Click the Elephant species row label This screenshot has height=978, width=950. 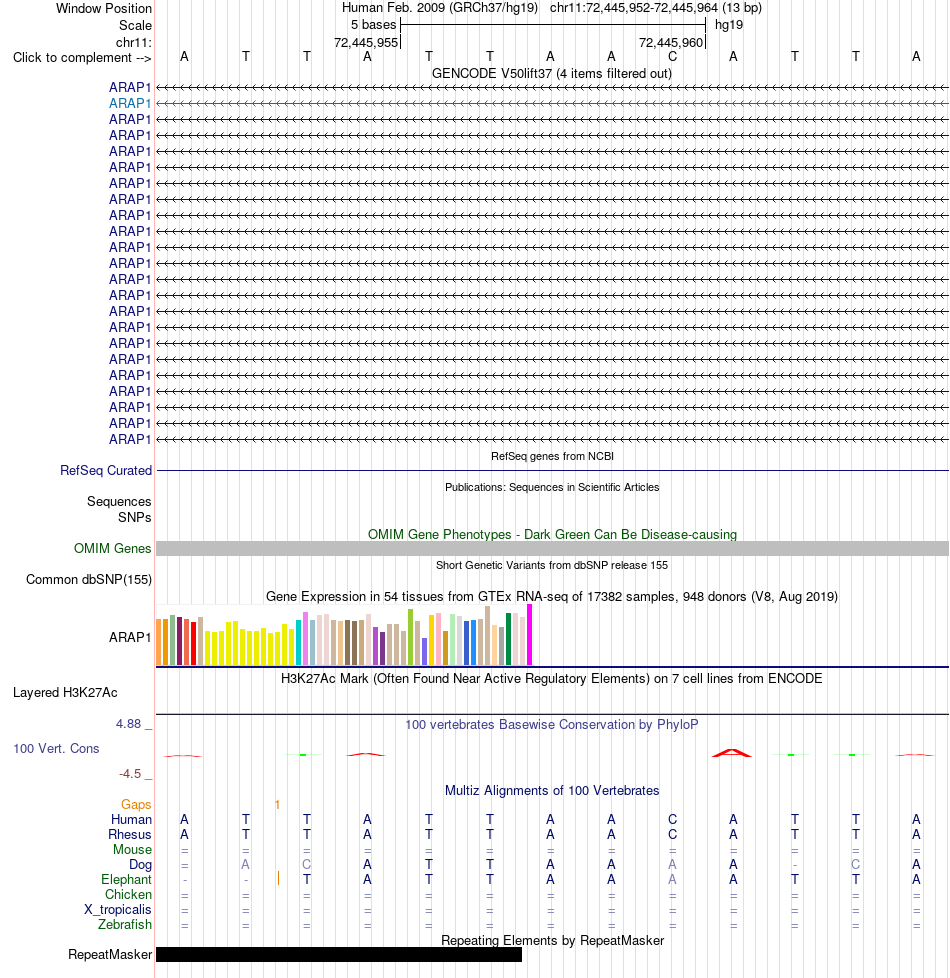[x=127, y=879]
